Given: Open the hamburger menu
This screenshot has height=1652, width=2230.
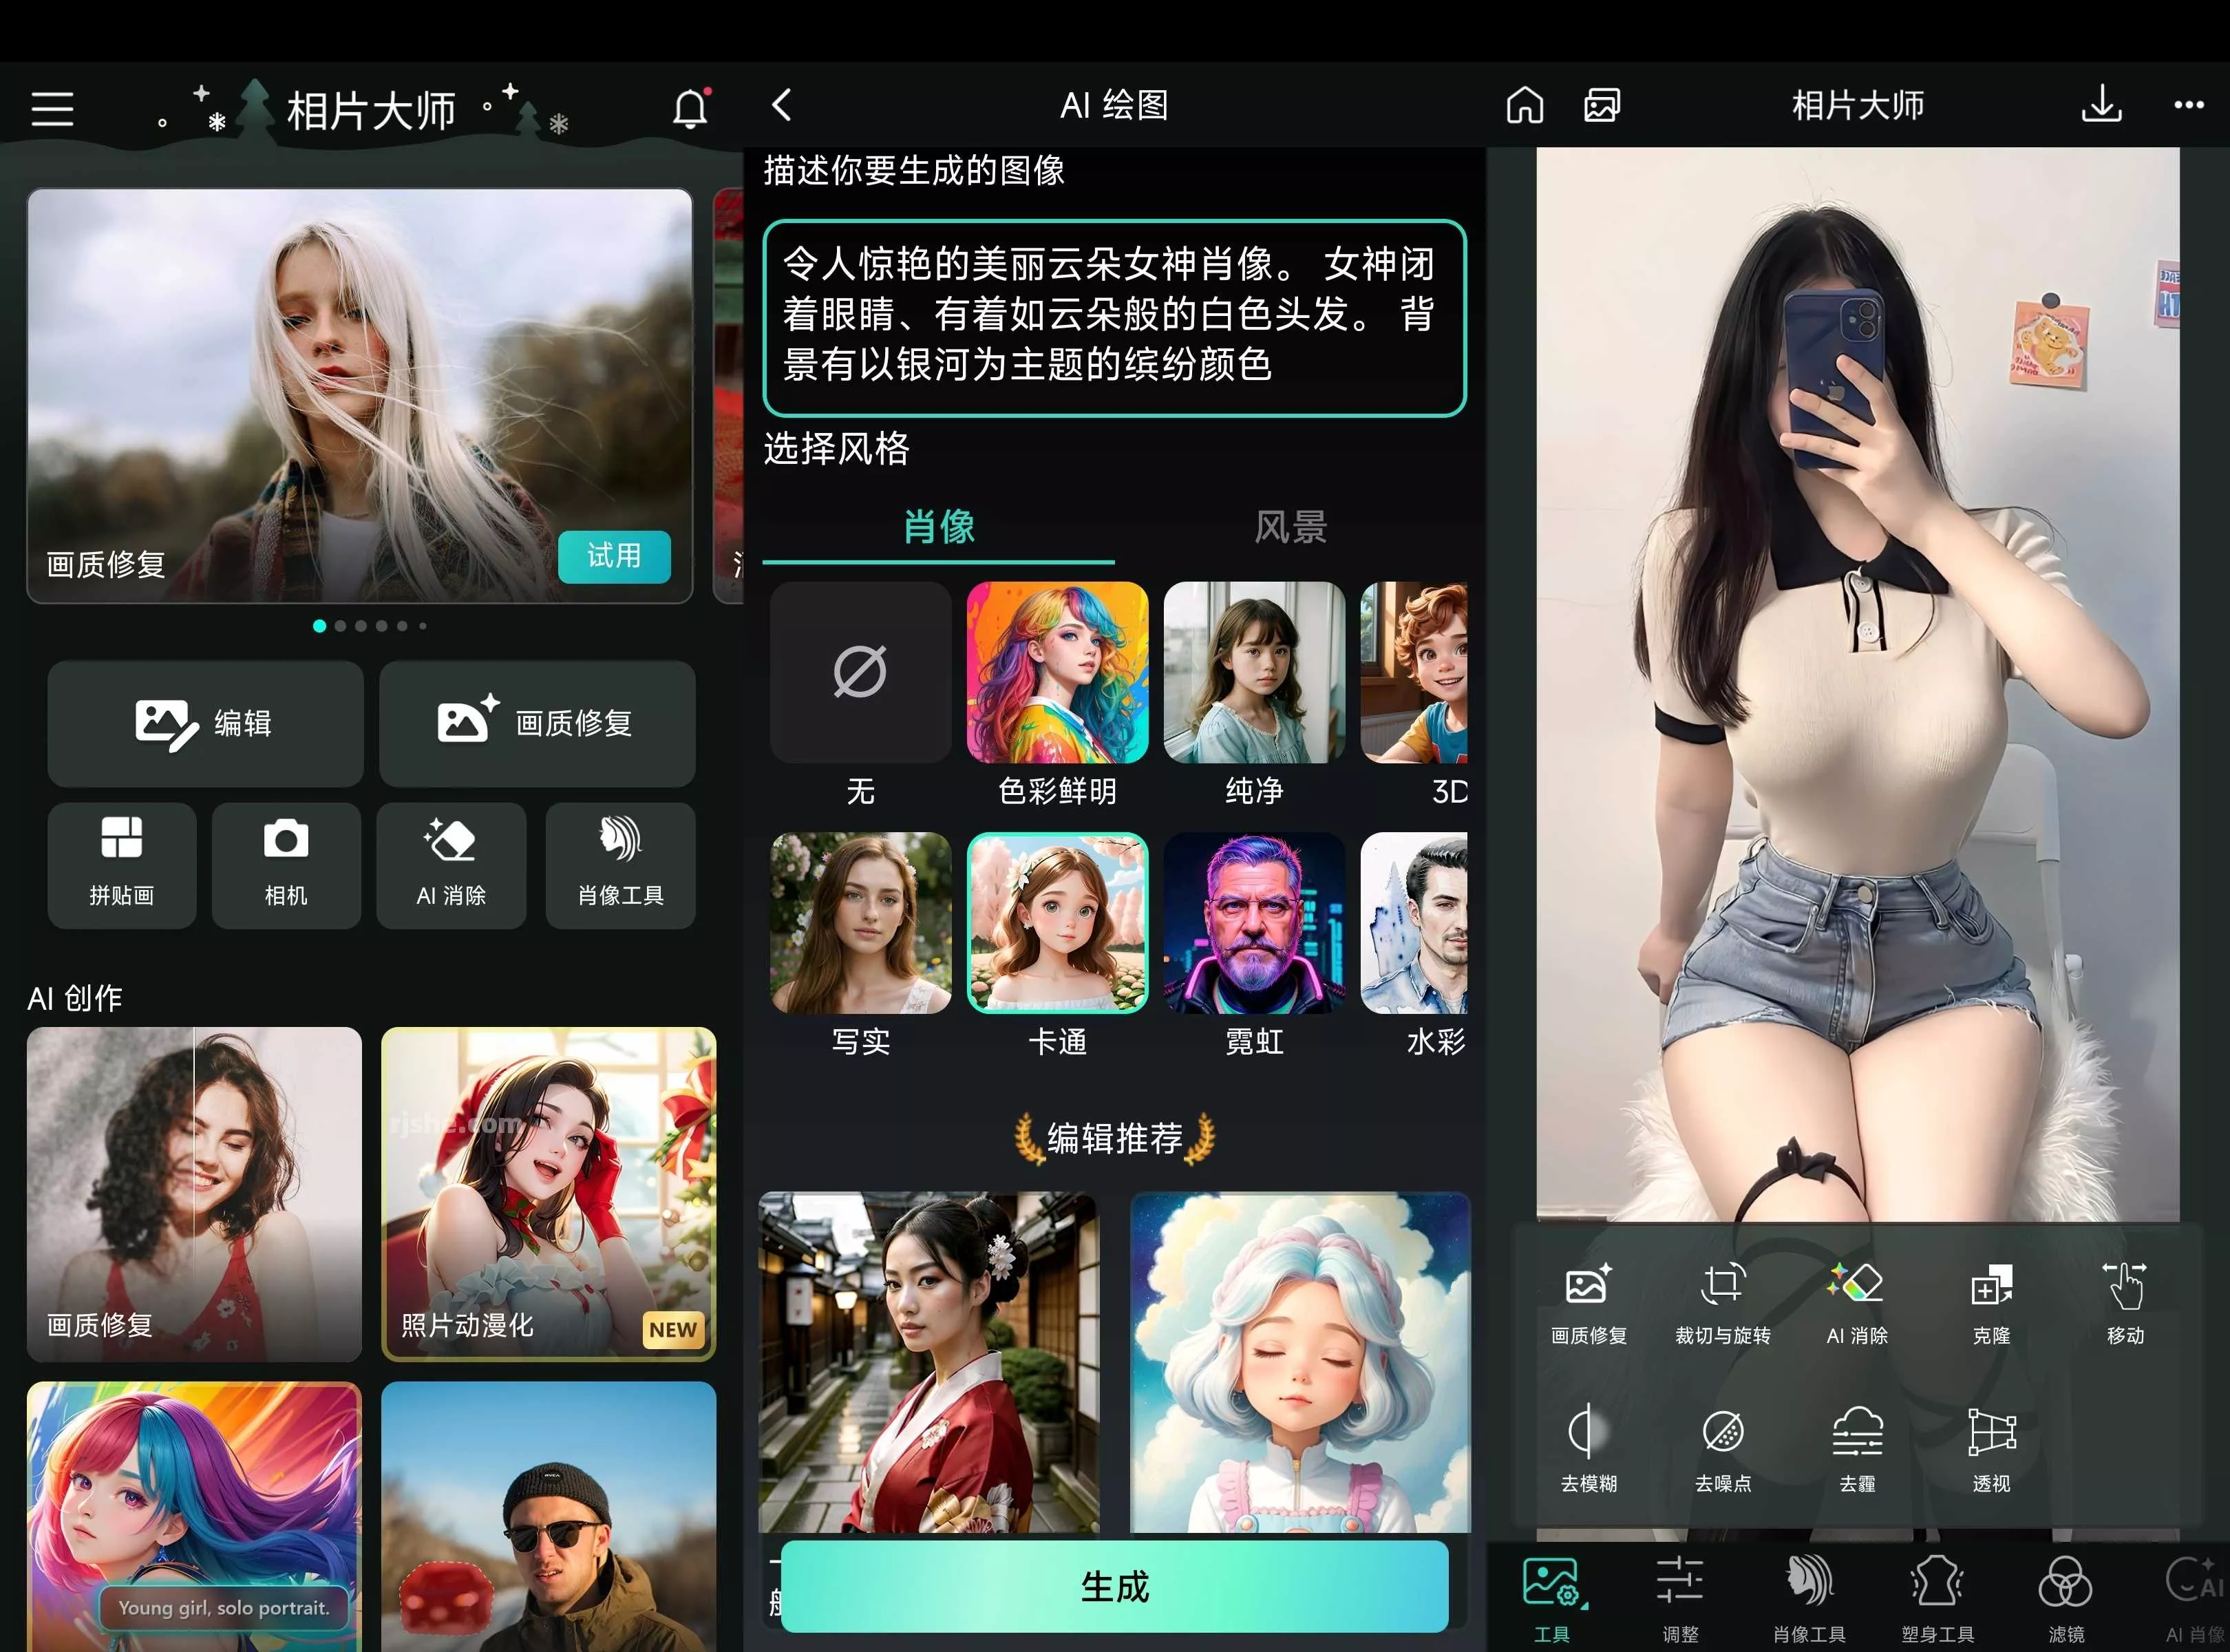Looking at the screenshot, I should point(52,107).
